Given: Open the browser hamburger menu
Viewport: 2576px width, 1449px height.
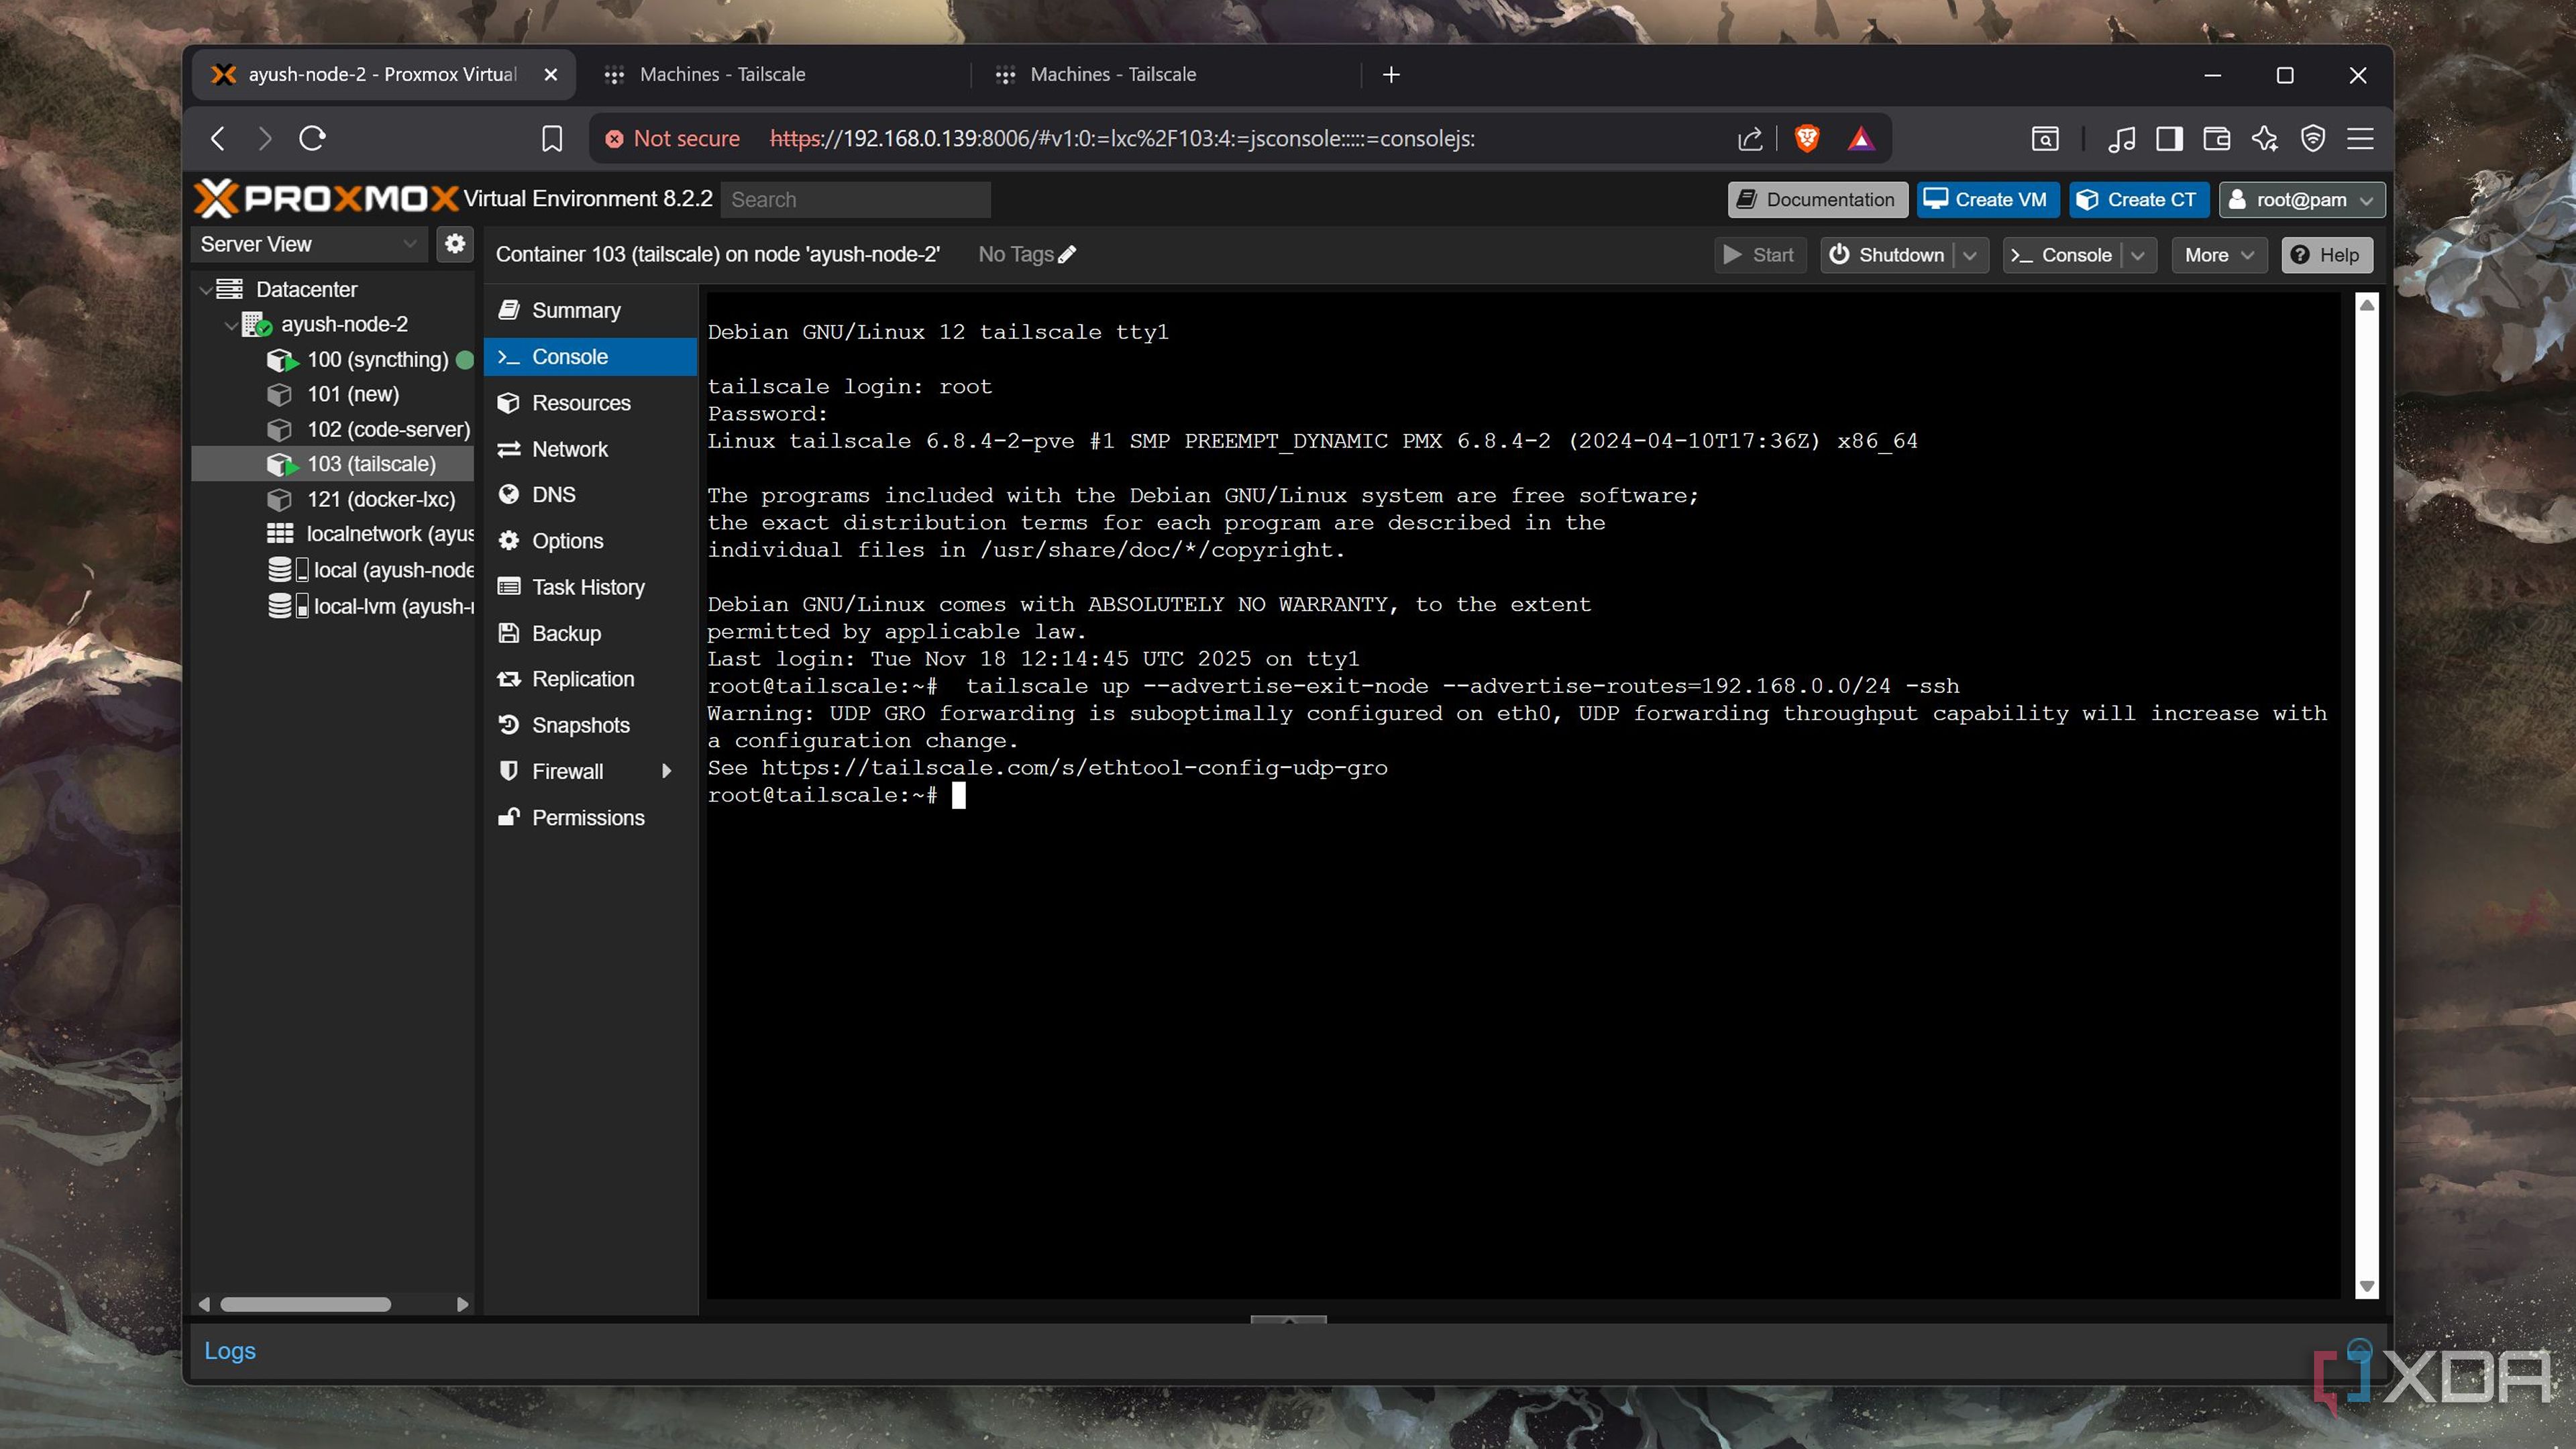Looking at the screenshot, I should 2360,138.
